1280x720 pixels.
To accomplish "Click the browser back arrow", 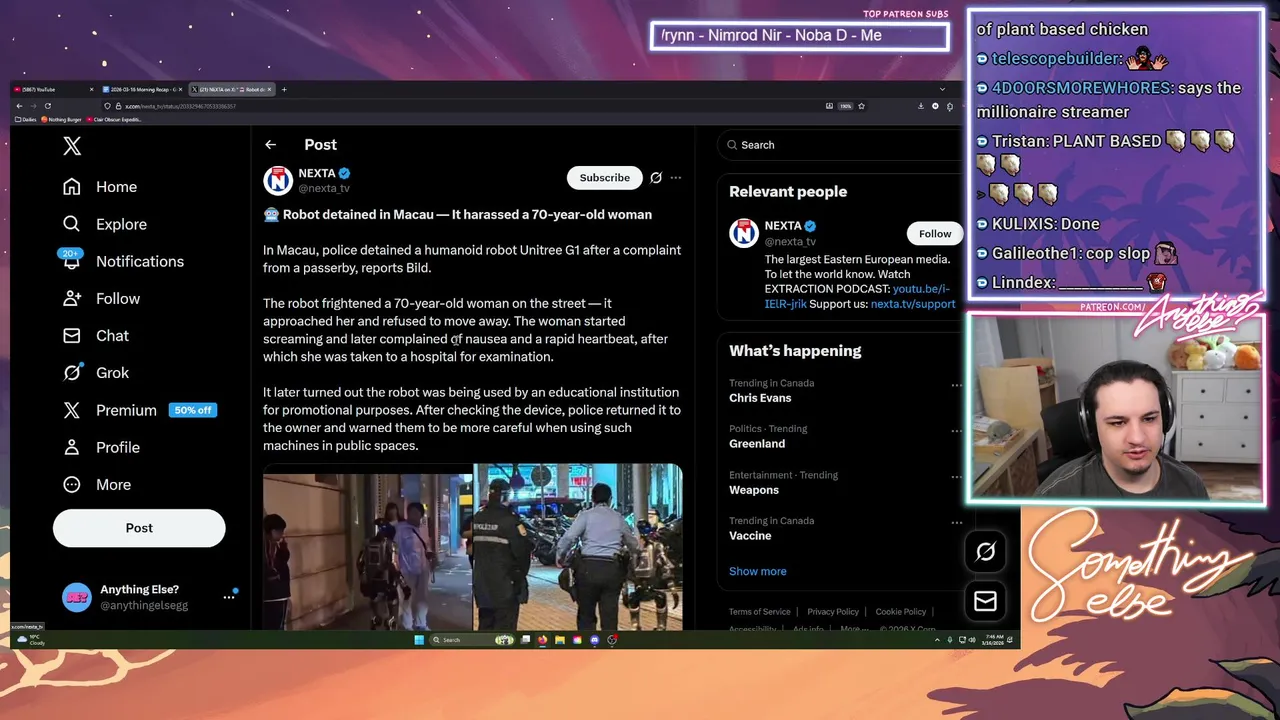I will [x=19, y=106].
